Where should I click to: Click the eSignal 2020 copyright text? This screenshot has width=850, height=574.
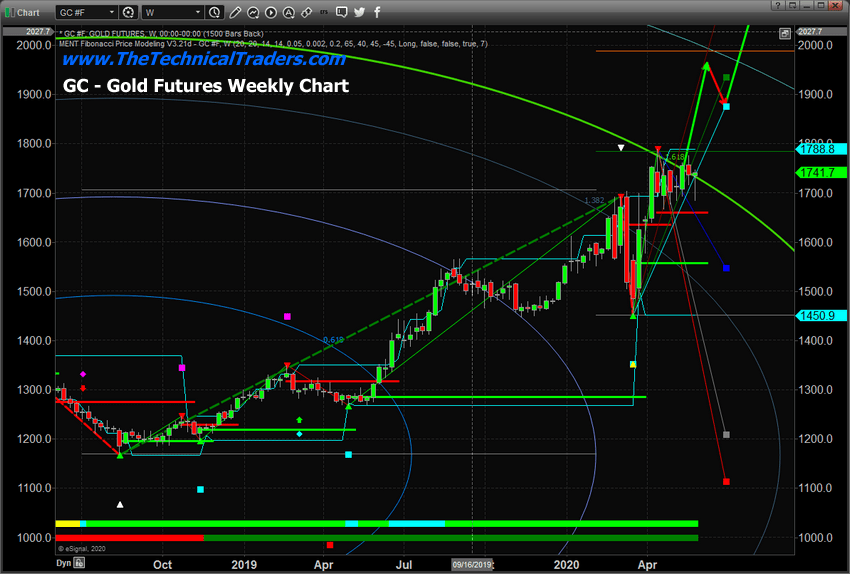coord(82,549)
